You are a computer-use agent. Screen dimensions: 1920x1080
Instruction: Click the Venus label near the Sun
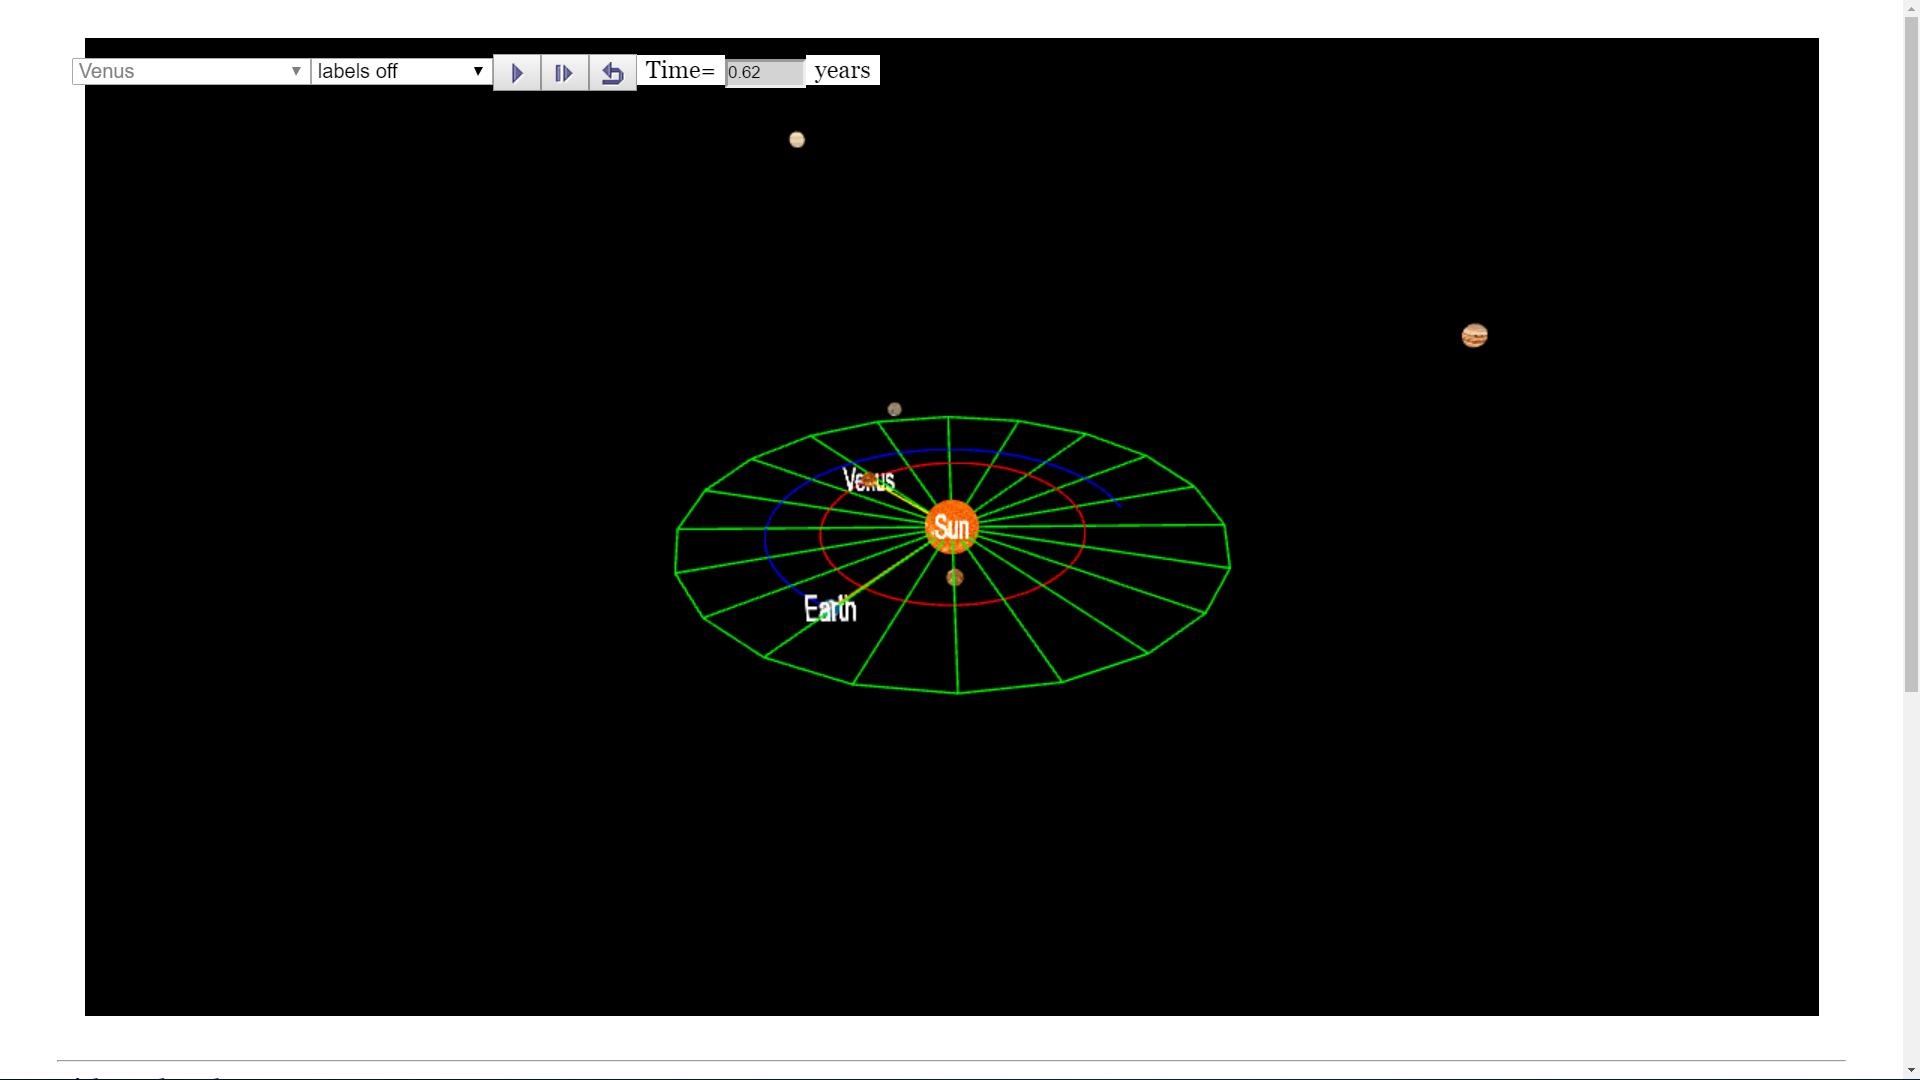pos(869,481)
